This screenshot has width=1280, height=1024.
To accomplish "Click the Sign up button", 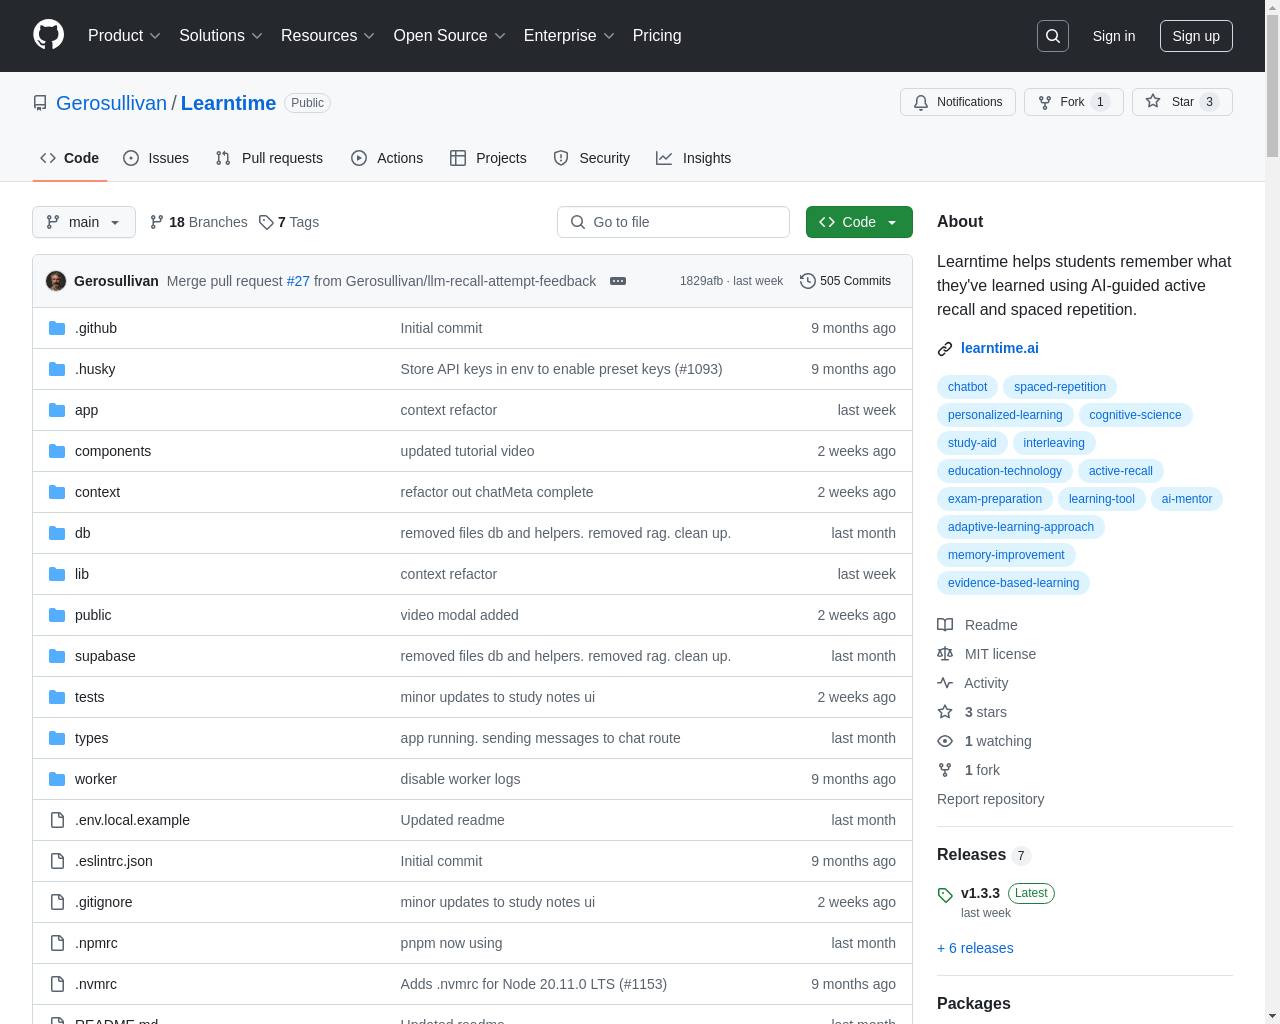I will click(x=1196, y=36).
